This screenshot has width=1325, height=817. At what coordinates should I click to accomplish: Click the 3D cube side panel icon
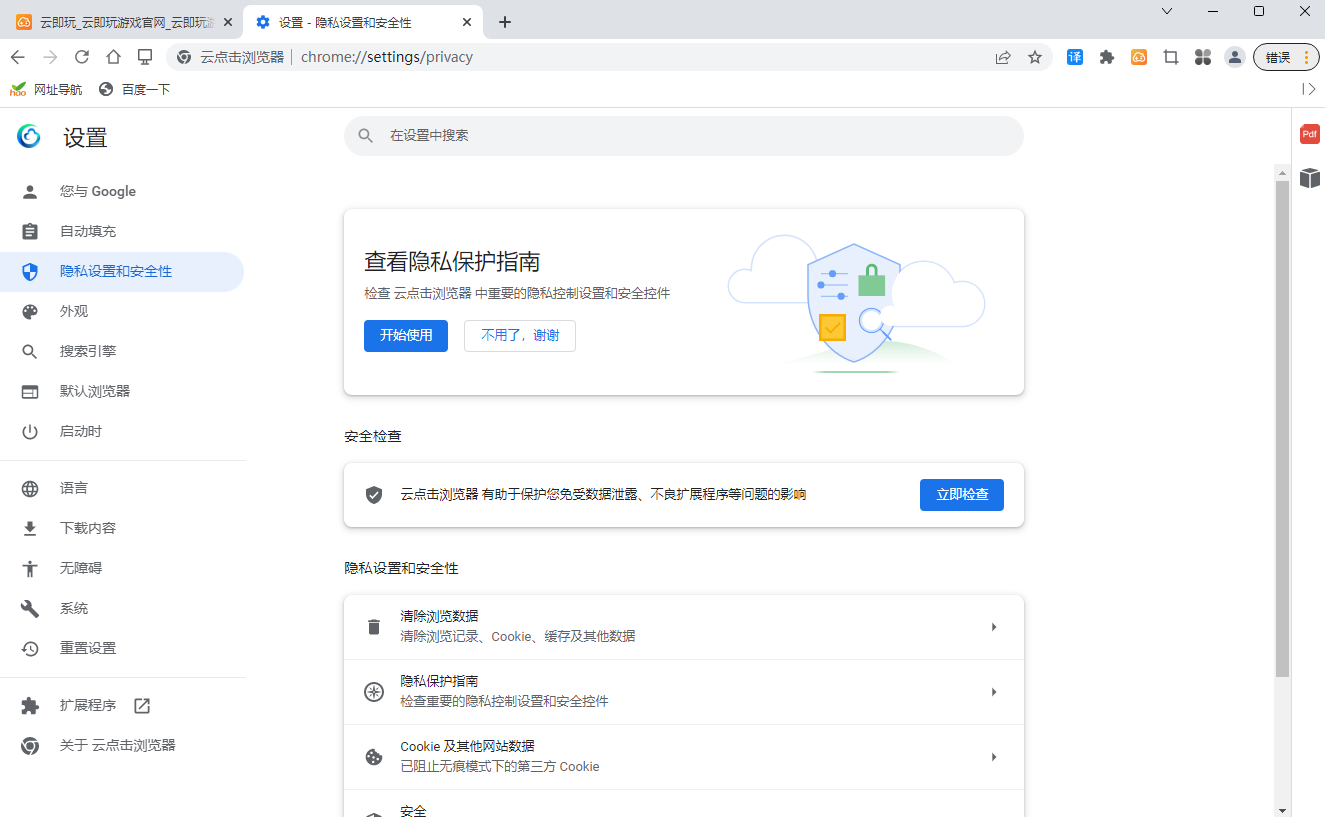click(x=1309, y=178)
